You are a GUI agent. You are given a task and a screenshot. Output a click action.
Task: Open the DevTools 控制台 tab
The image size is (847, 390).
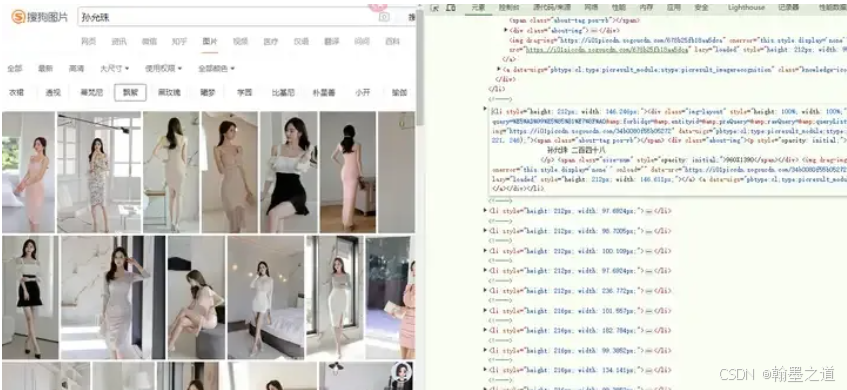click(x=509, y=8)
